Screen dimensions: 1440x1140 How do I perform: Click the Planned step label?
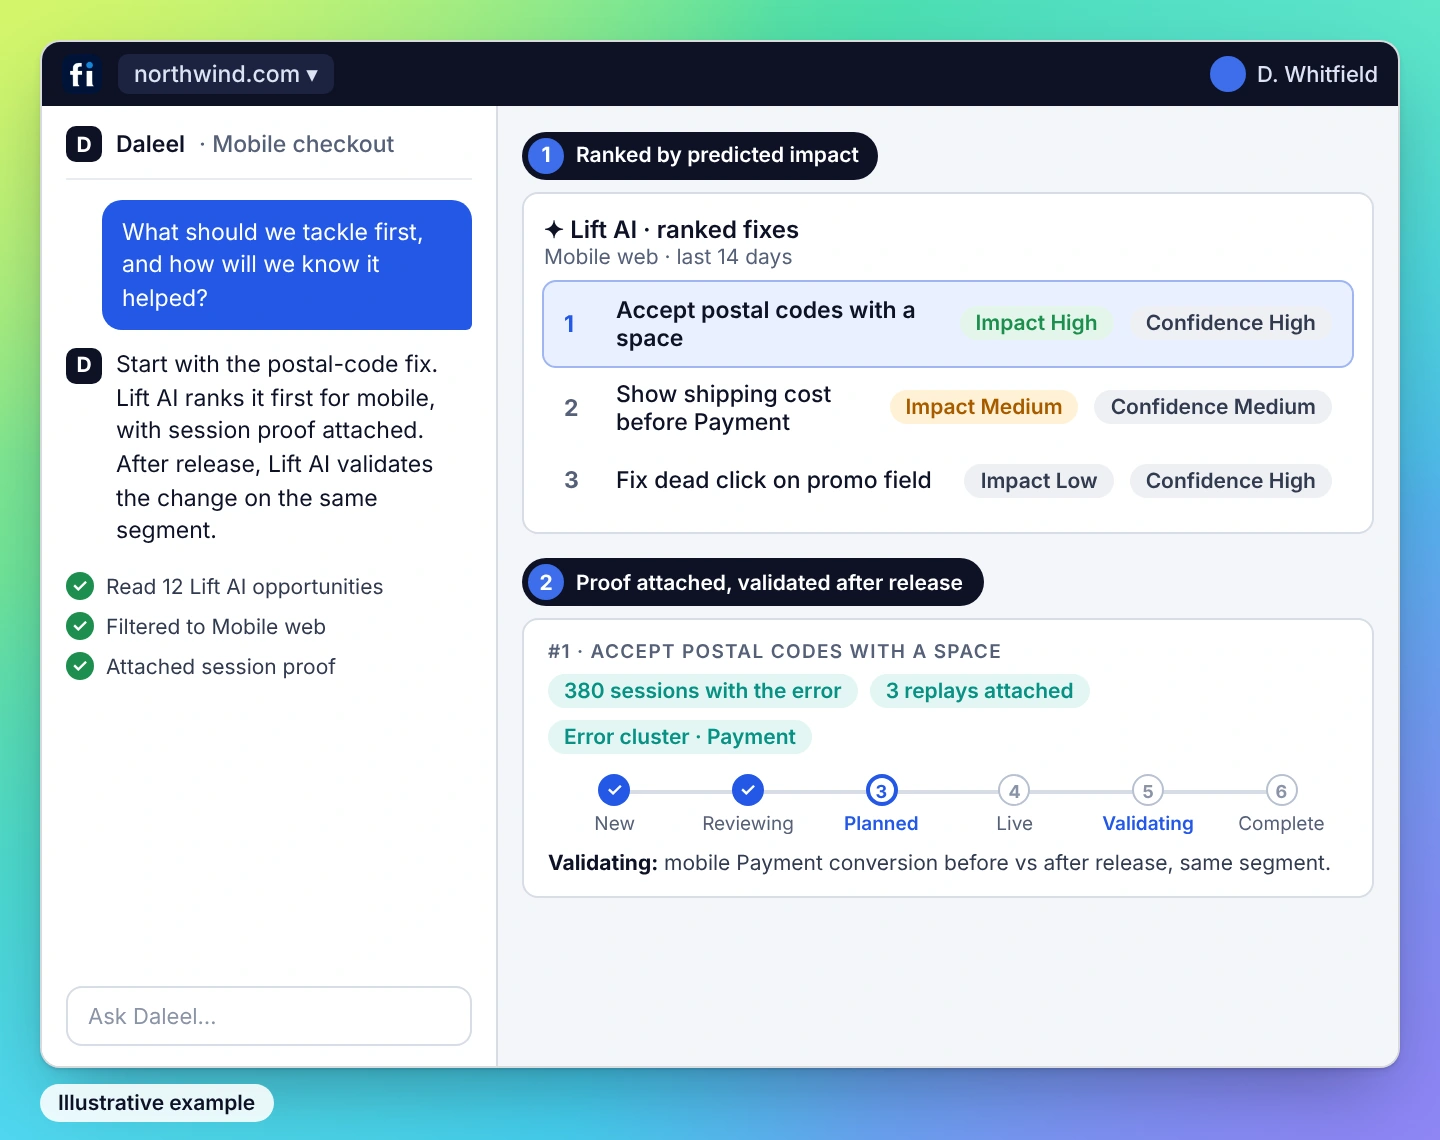pos(881,823)
